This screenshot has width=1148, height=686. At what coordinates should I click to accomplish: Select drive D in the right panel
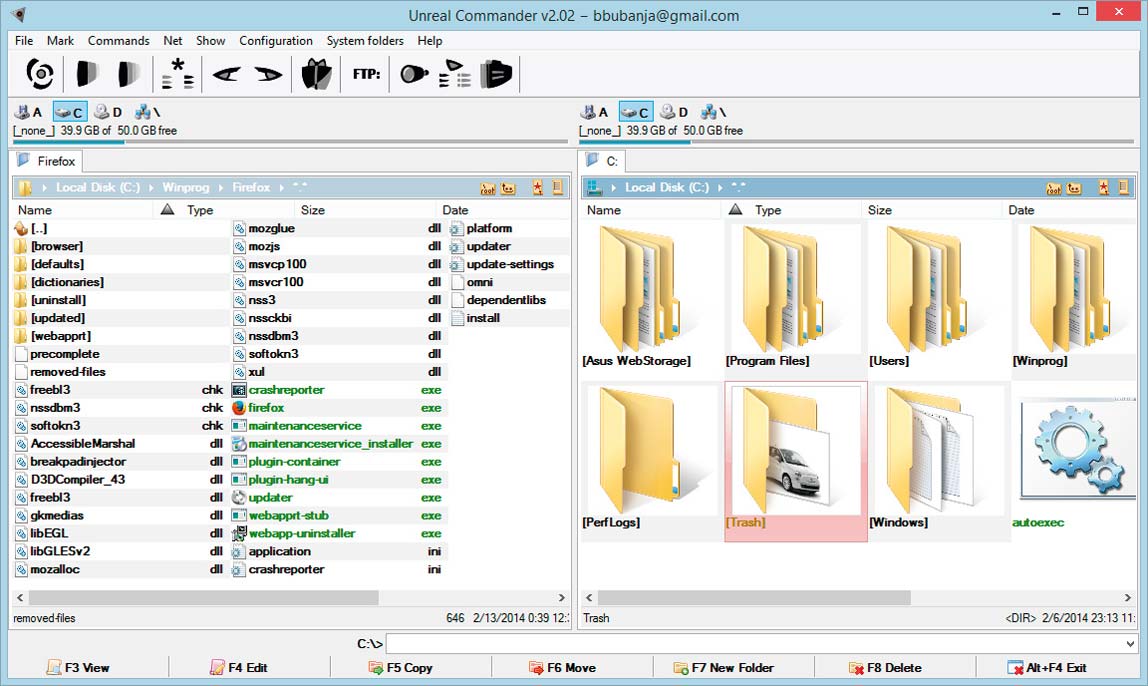pyautogui.click(x=674, y=112)
